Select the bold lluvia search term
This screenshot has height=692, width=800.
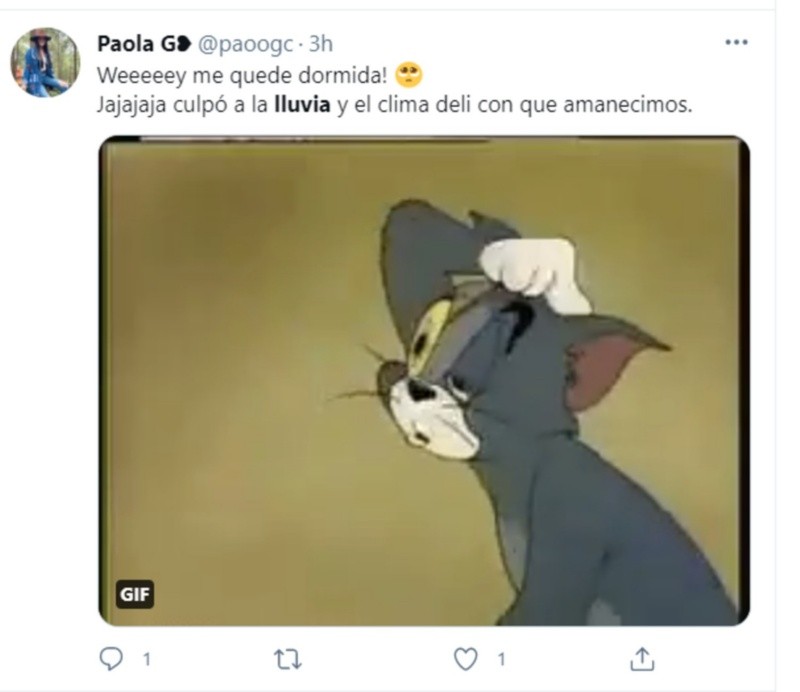(303, 105)
